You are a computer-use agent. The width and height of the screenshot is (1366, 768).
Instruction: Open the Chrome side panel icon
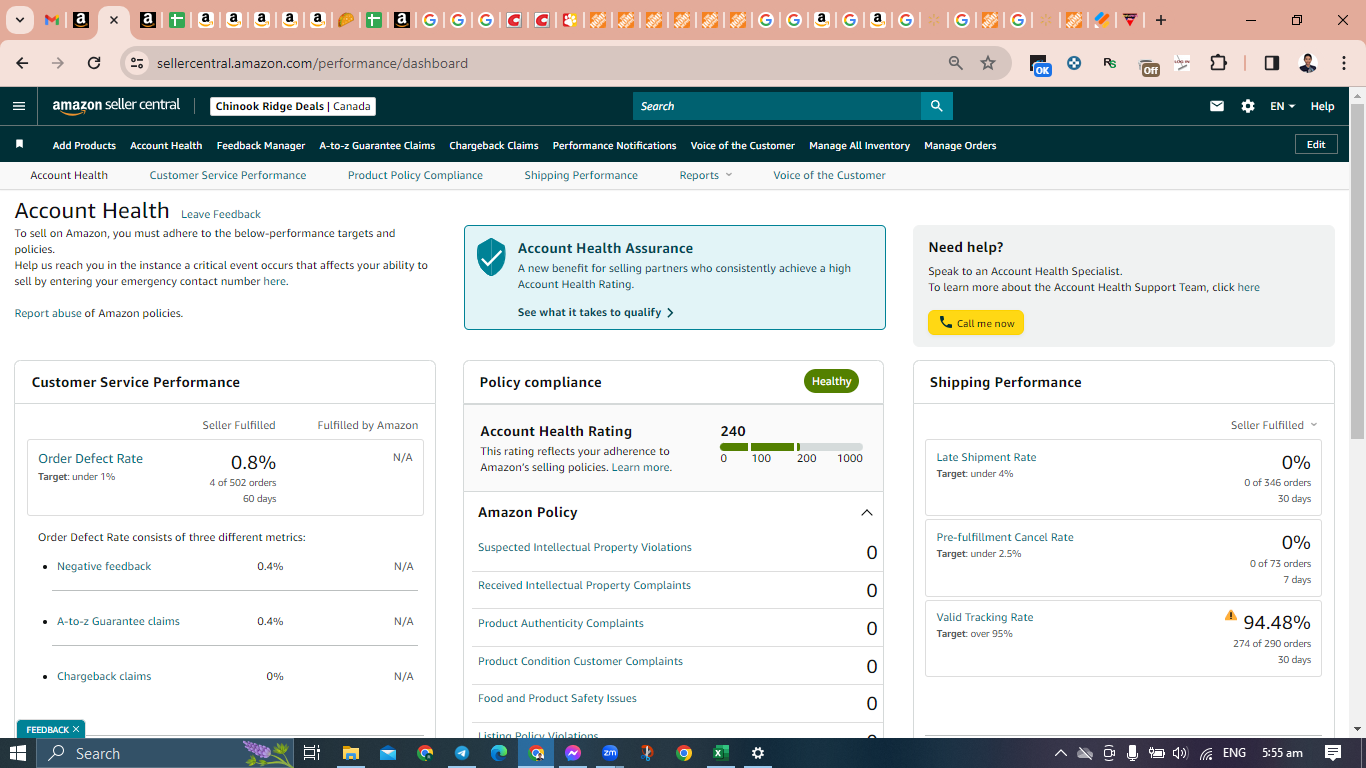pos(1272,63)
